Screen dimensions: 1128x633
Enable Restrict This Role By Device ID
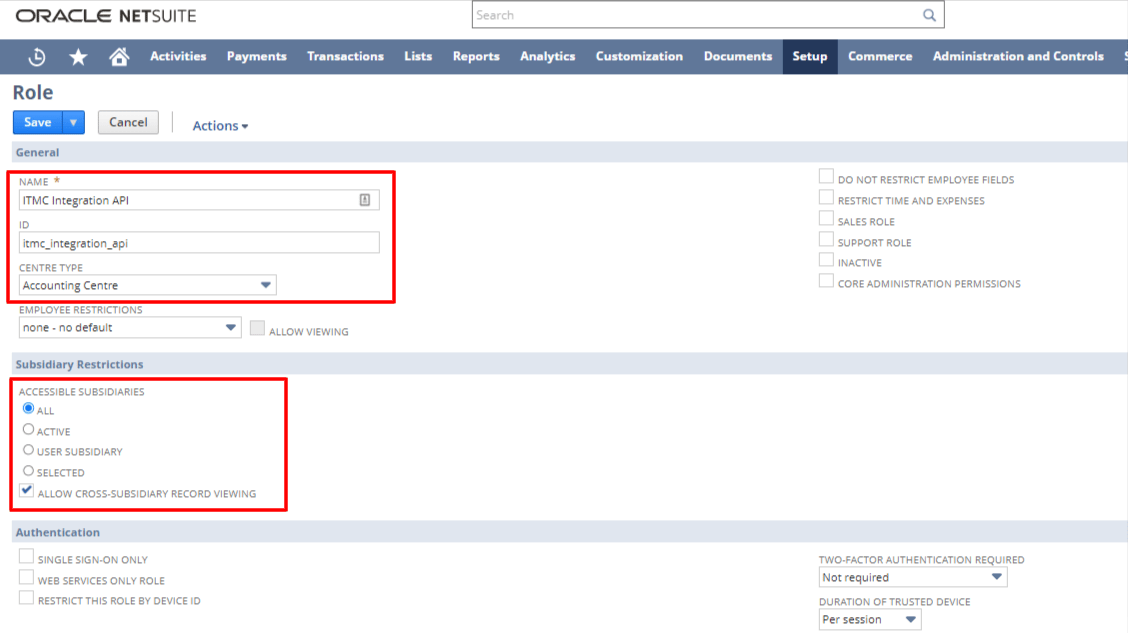tap(27, 598)
